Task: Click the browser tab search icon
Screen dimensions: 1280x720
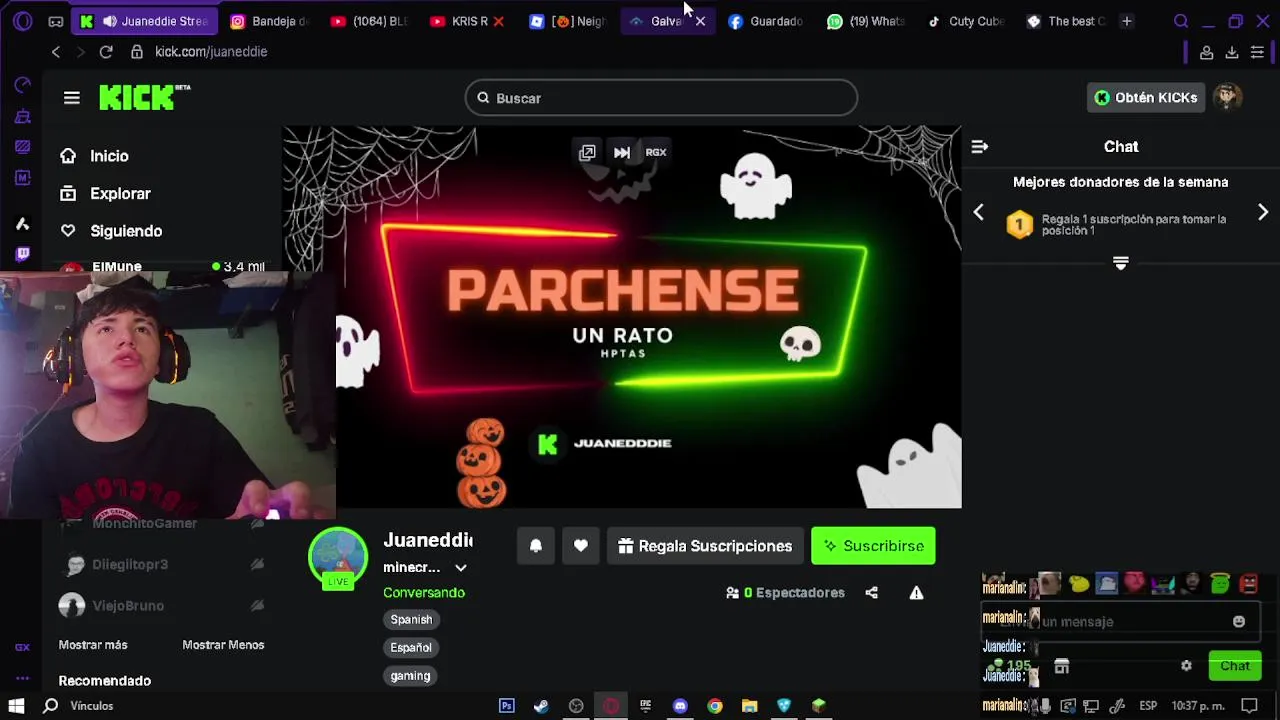Action: pyautogui.click(x=1181, y=21)
